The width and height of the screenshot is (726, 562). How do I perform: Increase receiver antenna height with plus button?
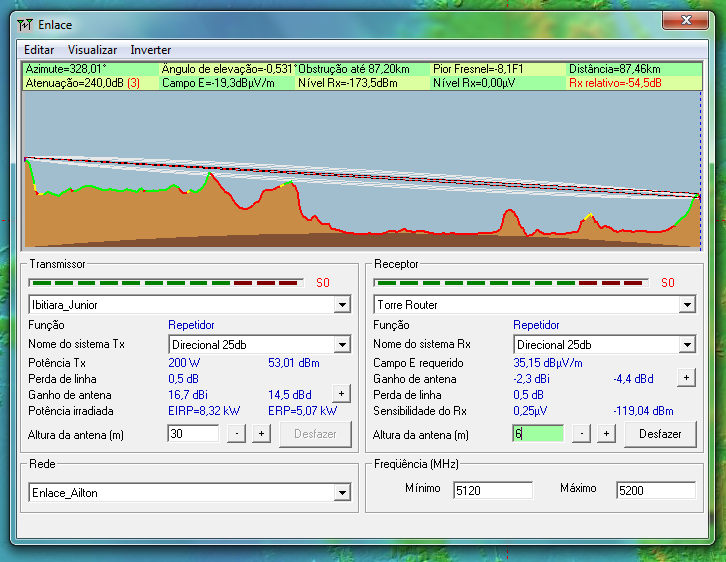click(606, 434)
